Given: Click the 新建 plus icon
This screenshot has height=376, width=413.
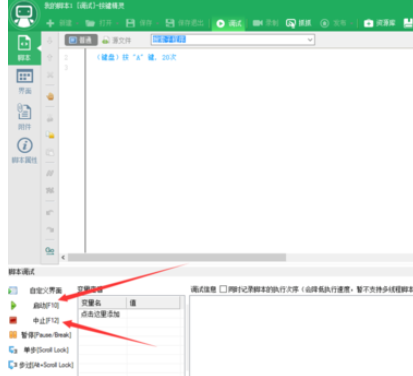Looking at the screenshot, I should point(50,23).
